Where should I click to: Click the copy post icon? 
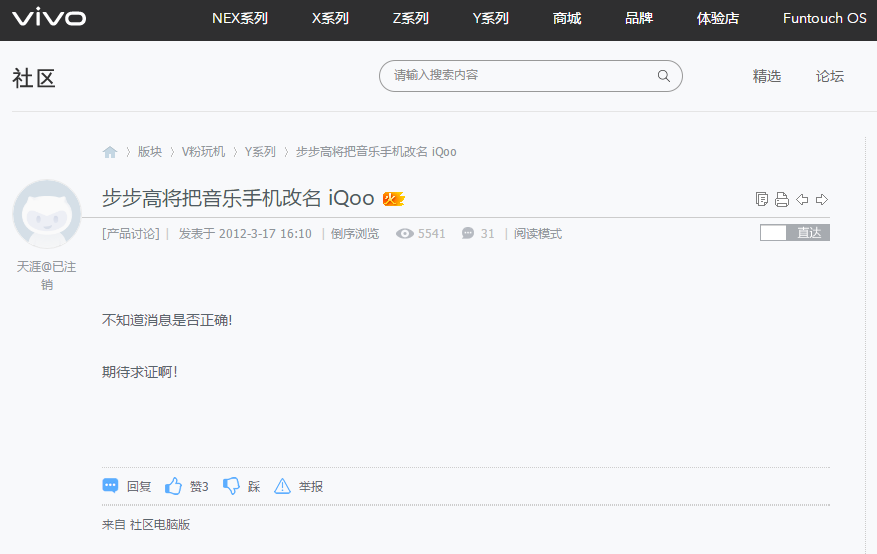coord(761,199)
